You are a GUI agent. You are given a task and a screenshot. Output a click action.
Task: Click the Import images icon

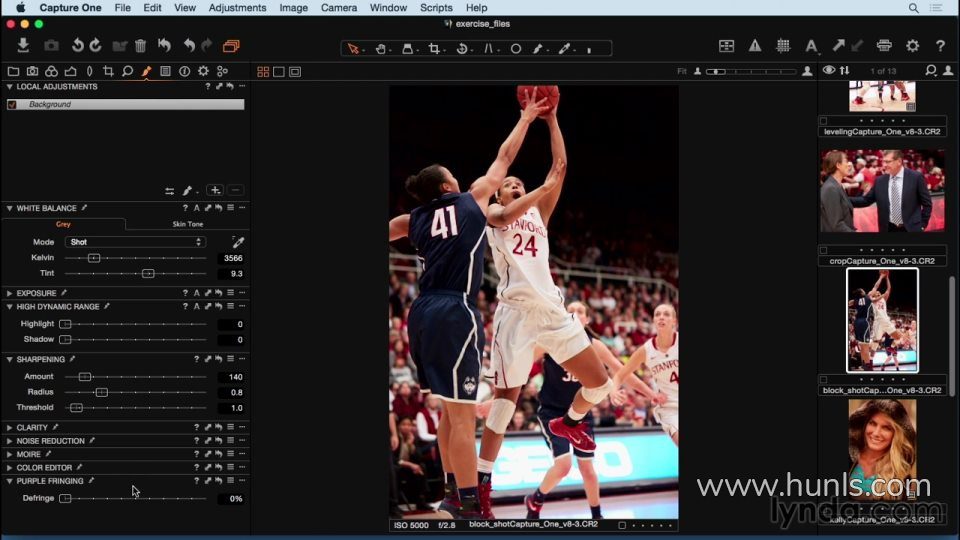(23, 46)
